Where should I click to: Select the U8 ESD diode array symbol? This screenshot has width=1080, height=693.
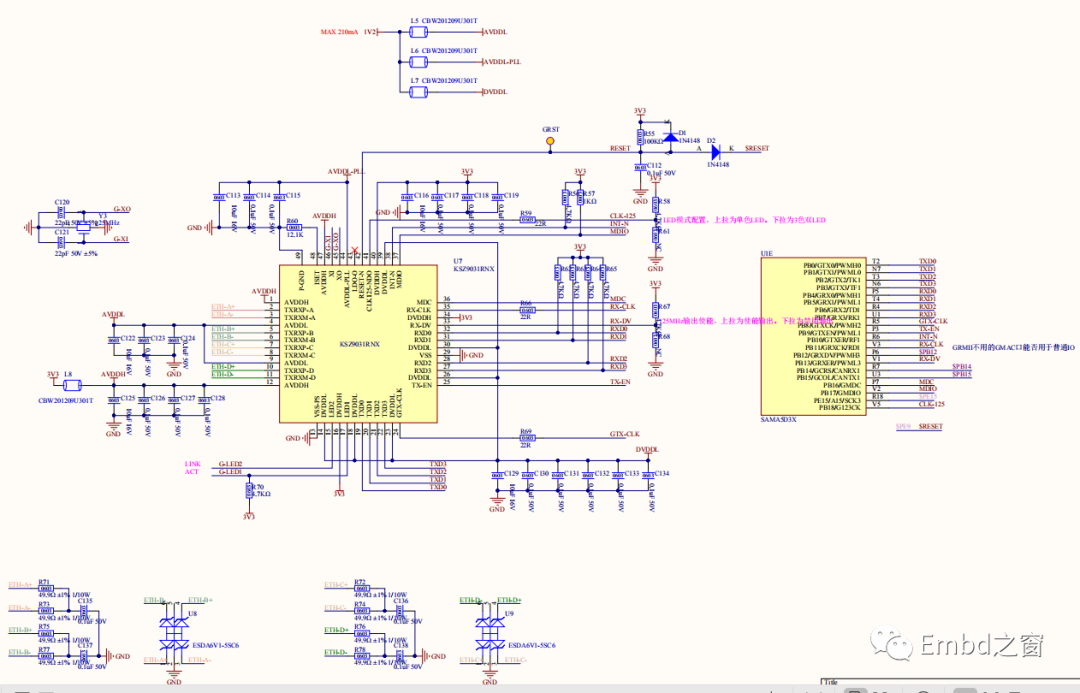[174, 633]
